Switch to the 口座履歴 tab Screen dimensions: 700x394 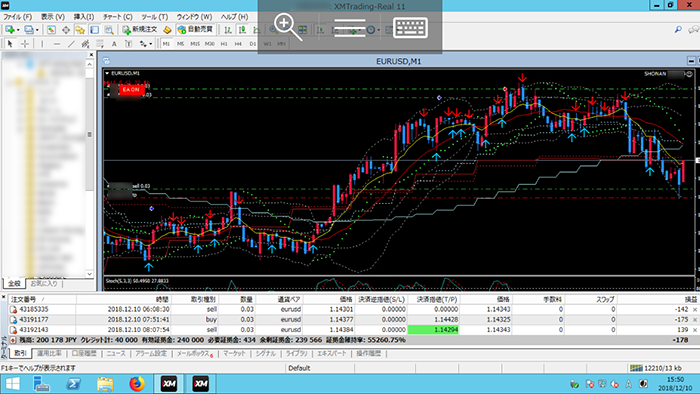(84, 353)
